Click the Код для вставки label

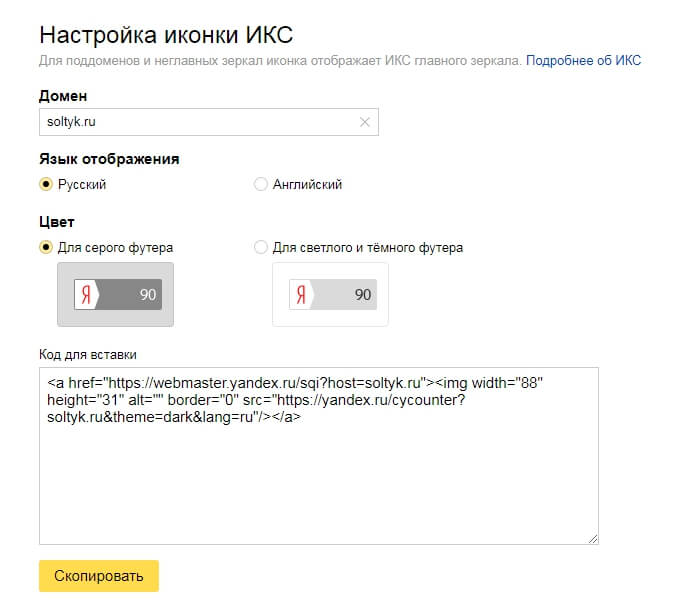click(x=88, y=355)
